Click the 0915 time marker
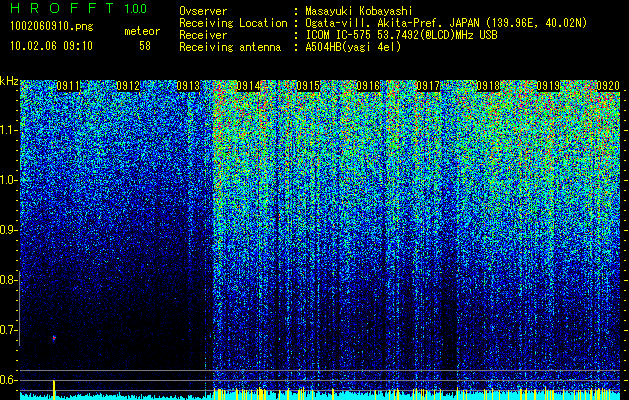The width and height of the screenshot is (629, 400). click(x=308, y=85)
